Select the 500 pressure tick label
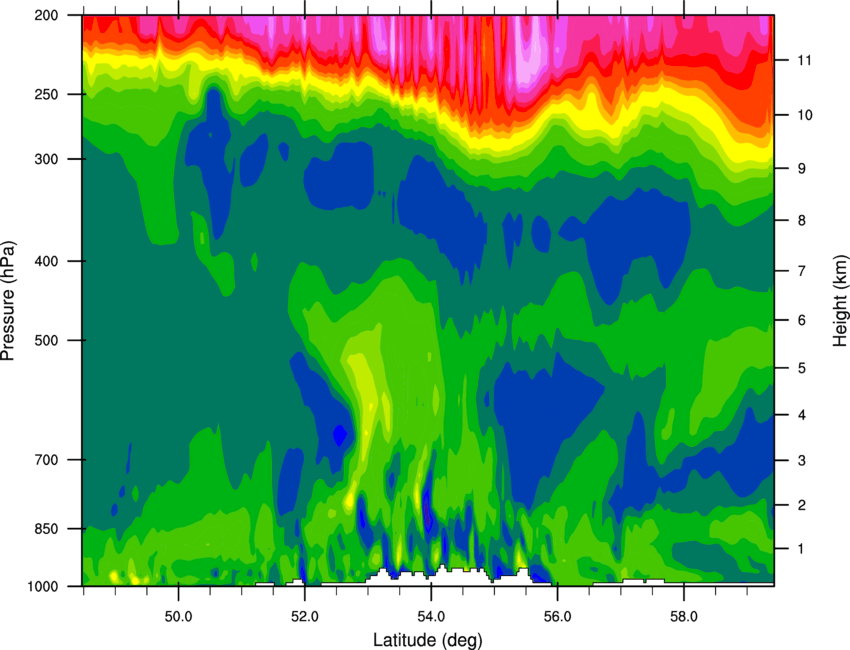850x650 pixels. (47, 340)
